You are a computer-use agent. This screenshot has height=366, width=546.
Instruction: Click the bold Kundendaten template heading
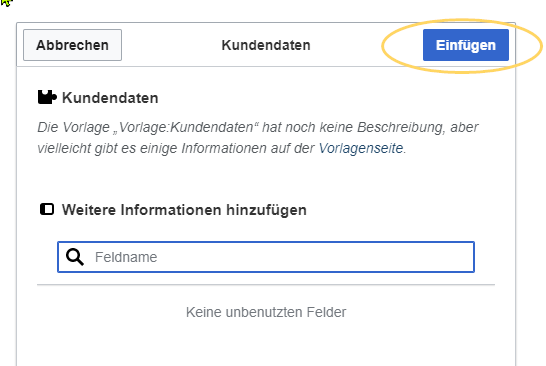coord(110,98)
